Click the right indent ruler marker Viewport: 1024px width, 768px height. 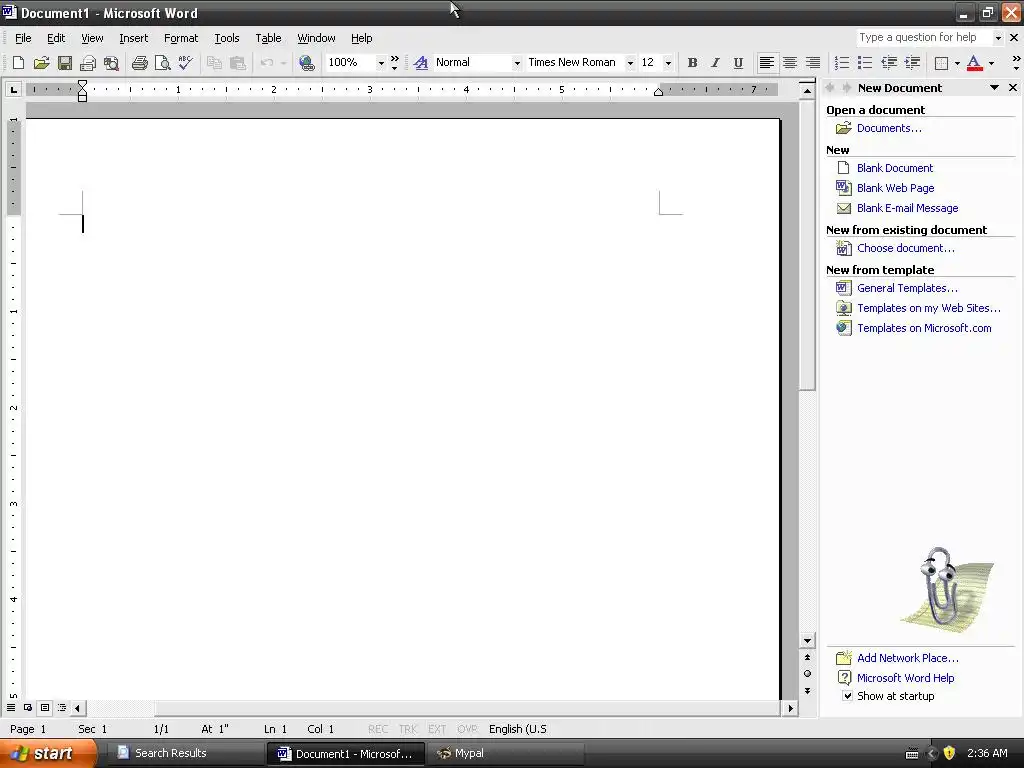(658, 92)
